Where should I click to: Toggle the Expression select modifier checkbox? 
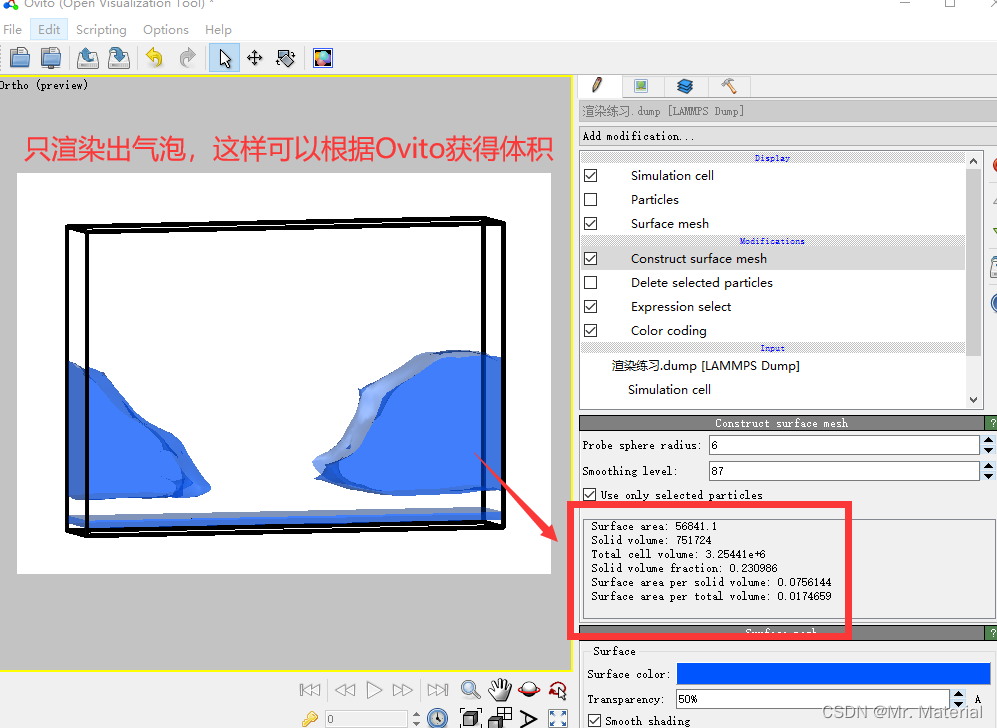(591, 306)
